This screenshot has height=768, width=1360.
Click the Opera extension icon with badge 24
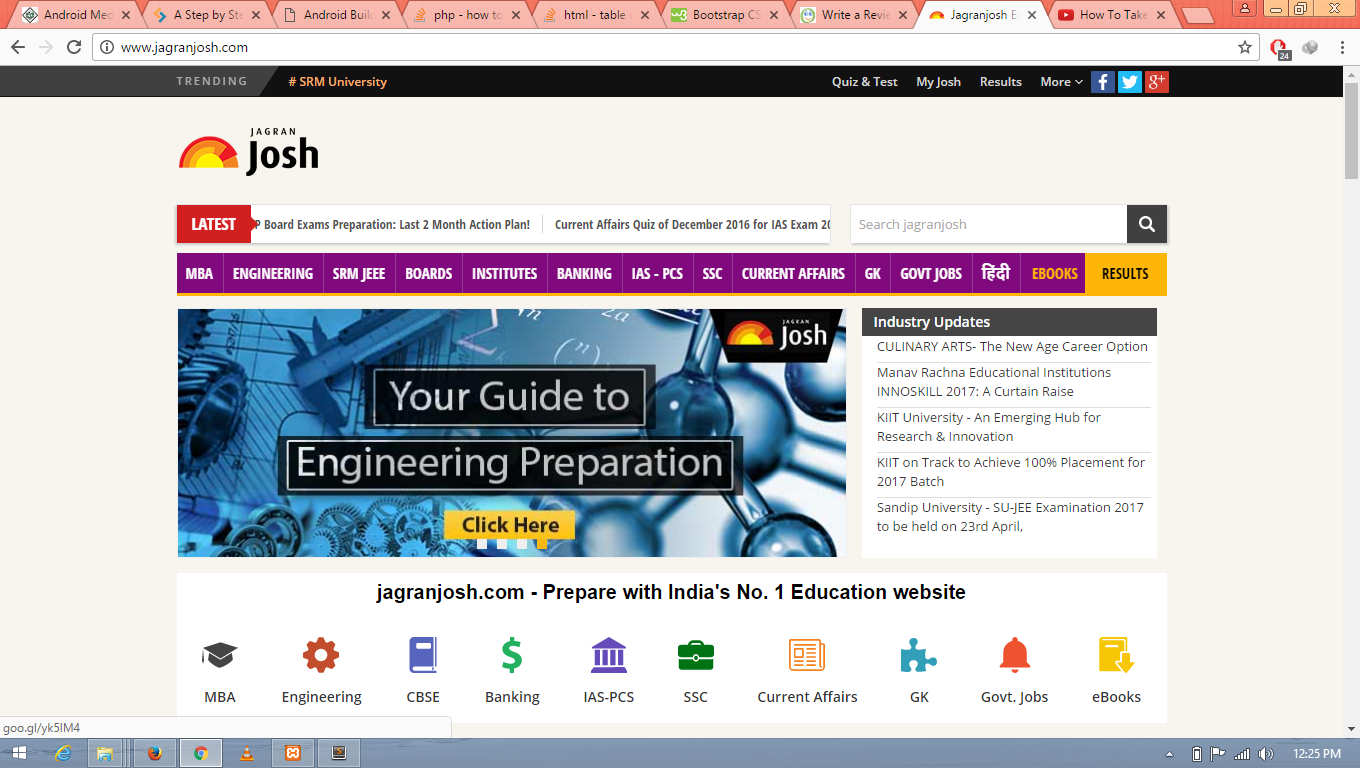1279,48
